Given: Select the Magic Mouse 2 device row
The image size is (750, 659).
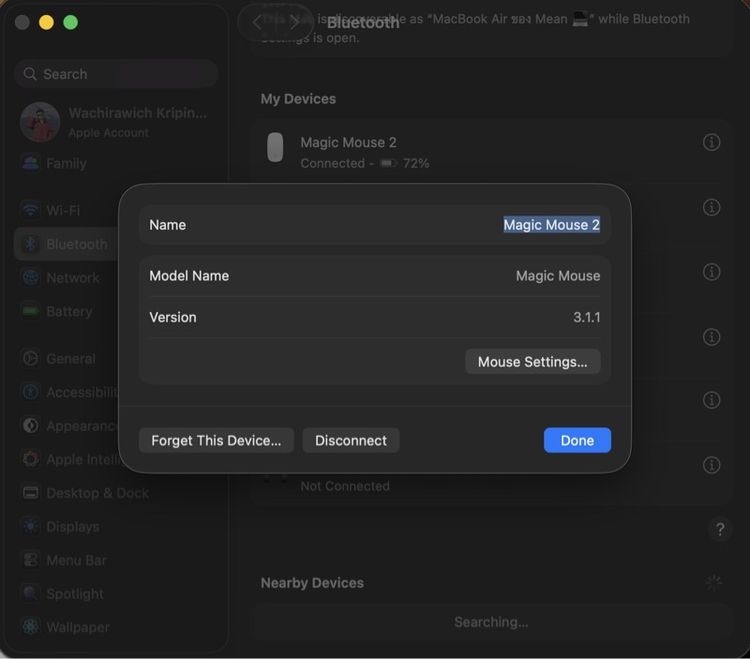Looking at the screenshot, I should pos(491,152).
